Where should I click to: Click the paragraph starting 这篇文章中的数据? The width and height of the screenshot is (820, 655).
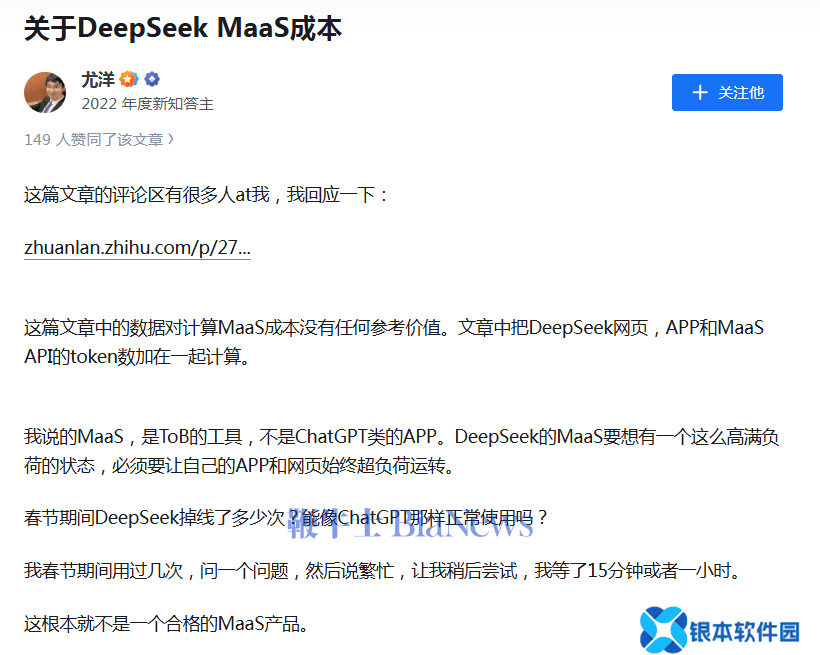coord(393,341)
